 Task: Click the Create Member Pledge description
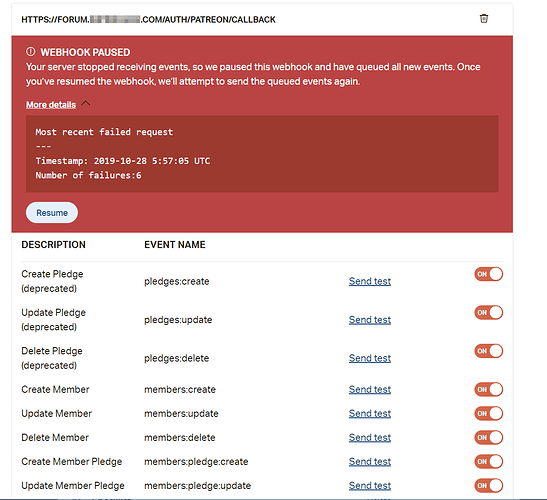[72, 462]
